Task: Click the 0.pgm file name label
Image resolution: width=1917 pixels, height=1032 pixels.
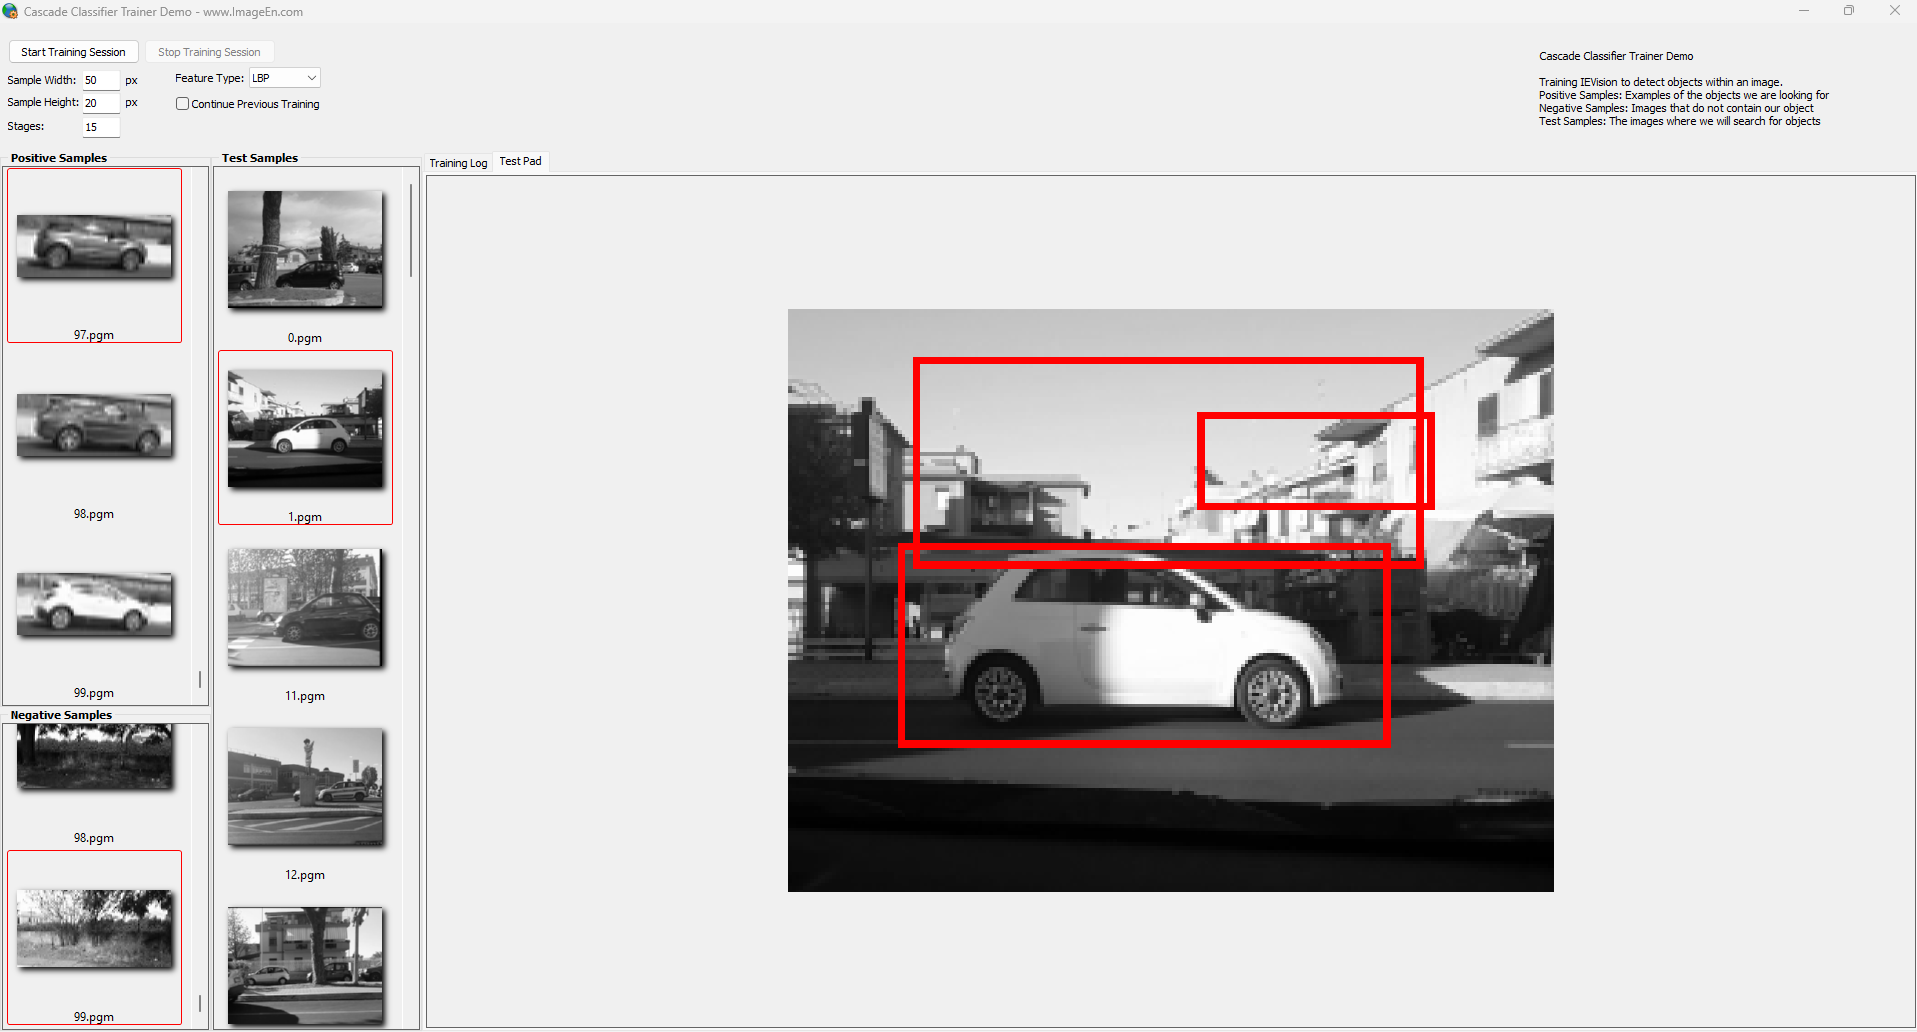Action: click(x=305, y=338)
